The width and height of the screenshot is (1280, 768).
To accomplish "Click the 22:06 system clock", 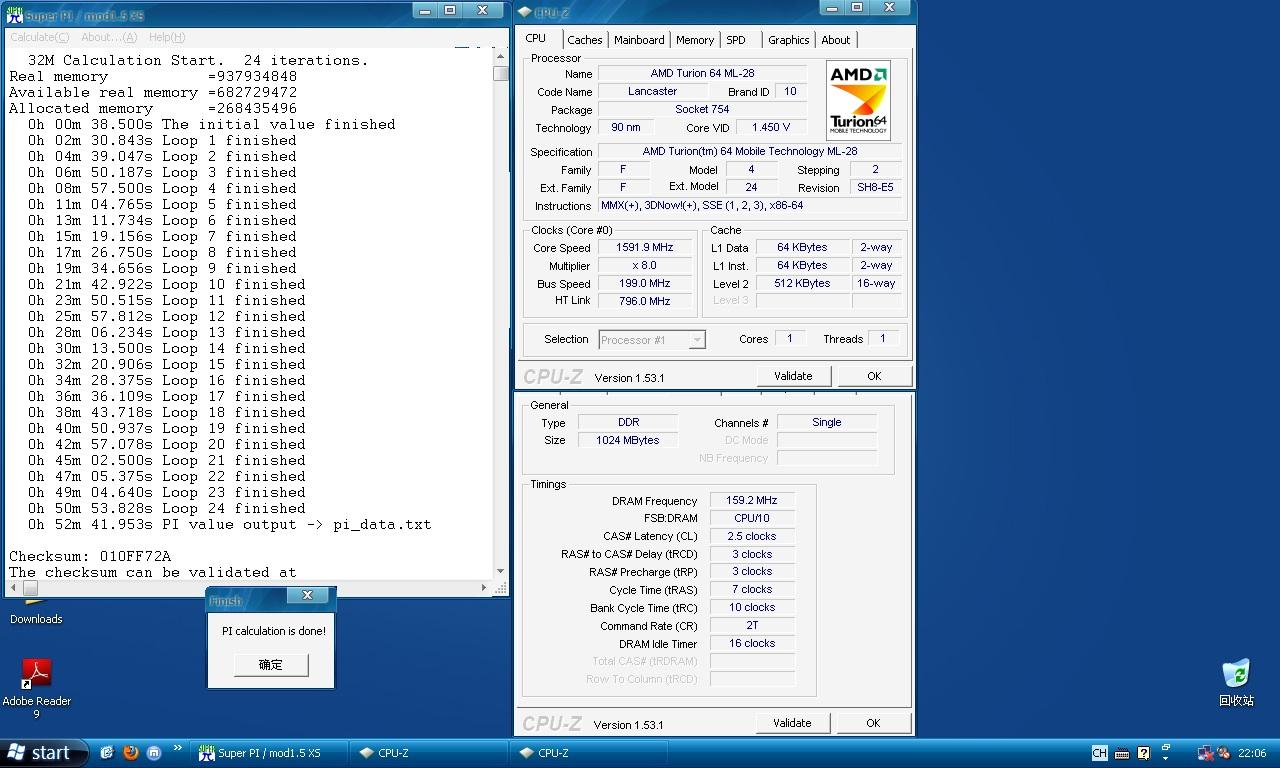I will [1252, 753].
